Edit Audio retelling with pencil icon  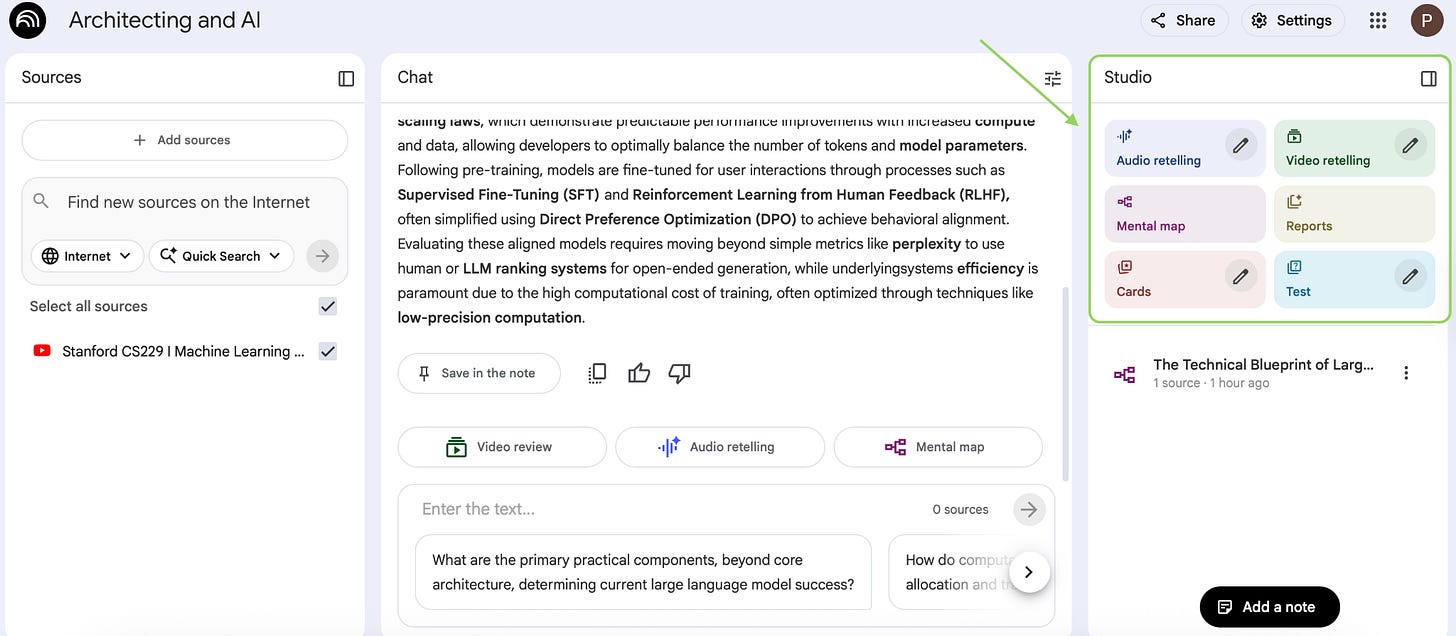[x=1240, y=146]
